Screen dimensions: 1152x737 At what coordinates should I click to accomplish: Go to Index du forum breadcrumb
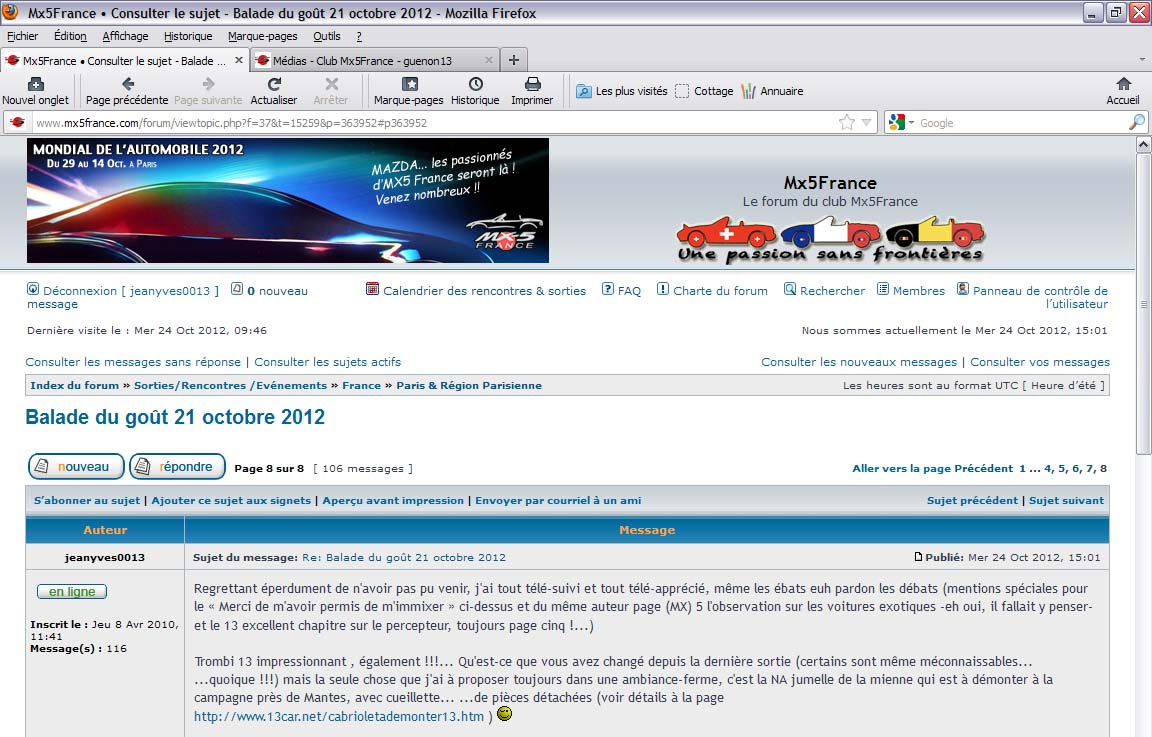tap(74, 386)
